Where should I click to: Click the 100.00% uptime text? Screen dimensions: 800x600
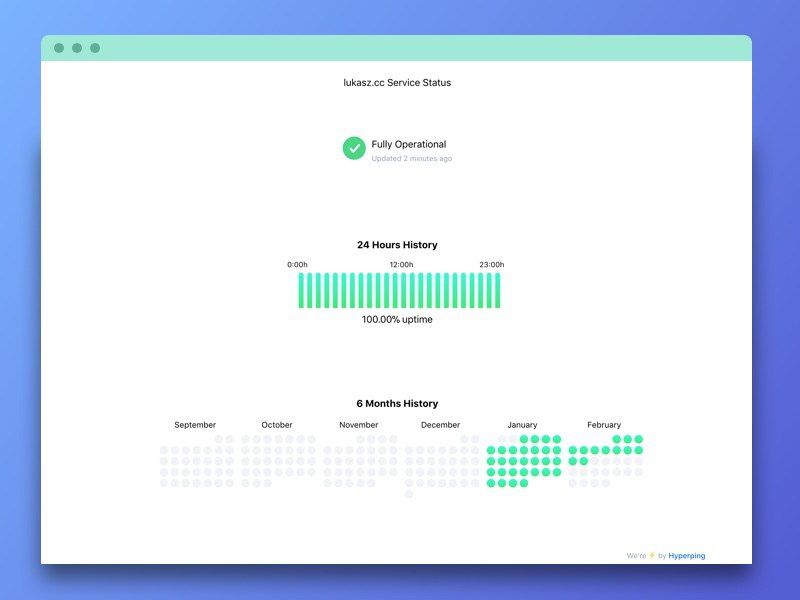pos(397,319)
